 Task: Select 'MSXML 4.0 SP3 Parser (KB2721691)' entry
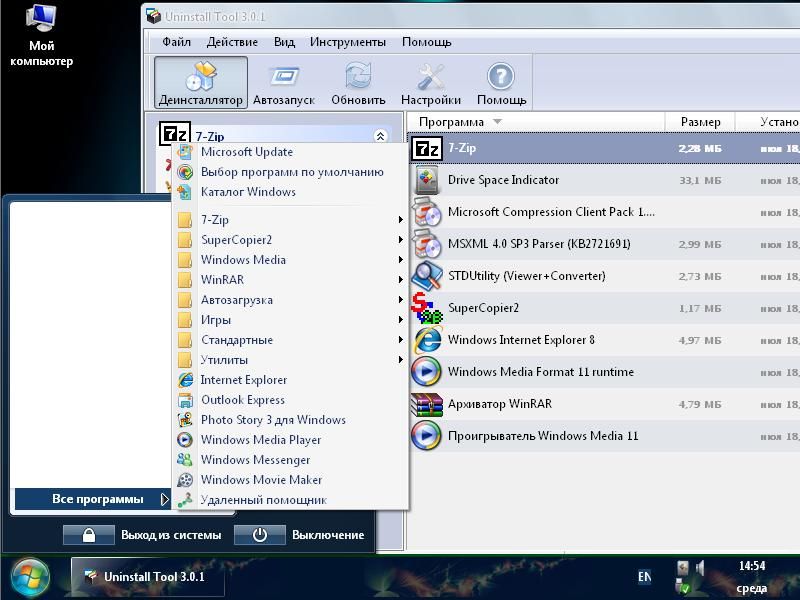tap(539, 244)
